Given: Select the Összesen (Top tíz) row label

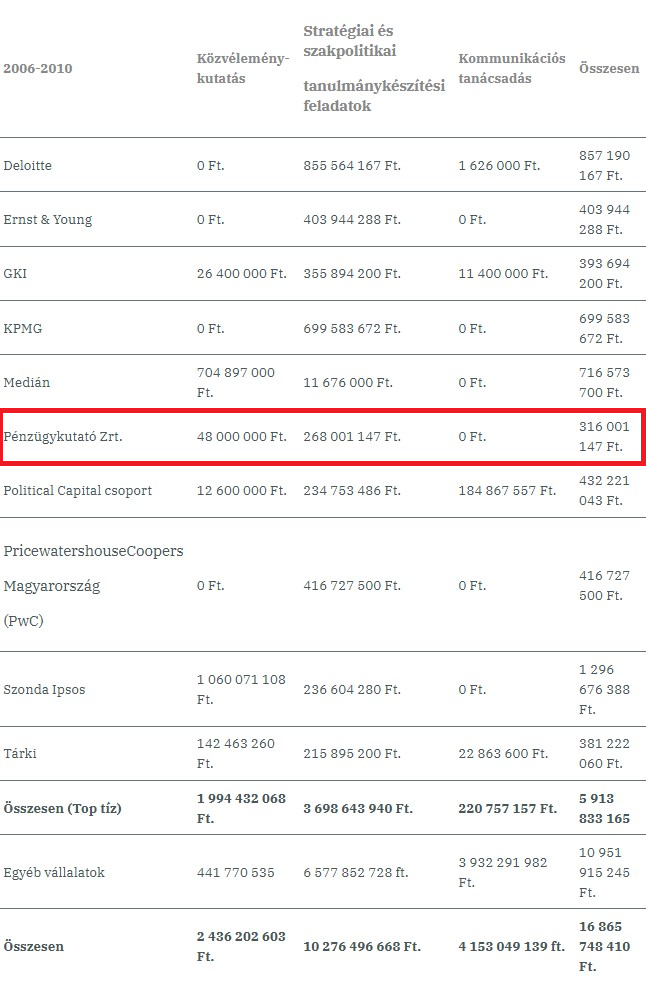Looking at the screenshot, I should pyautogui.click(x=62, y=809).
